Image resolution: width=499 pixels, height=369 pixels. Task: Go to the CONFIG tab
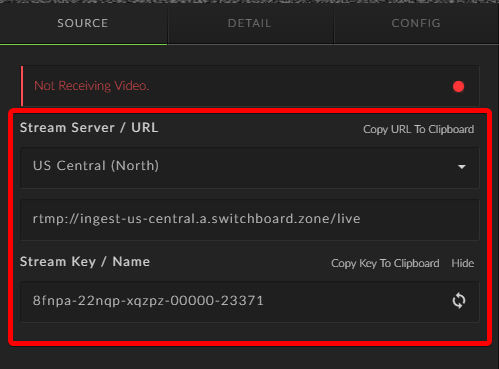(x=416, y=23)
